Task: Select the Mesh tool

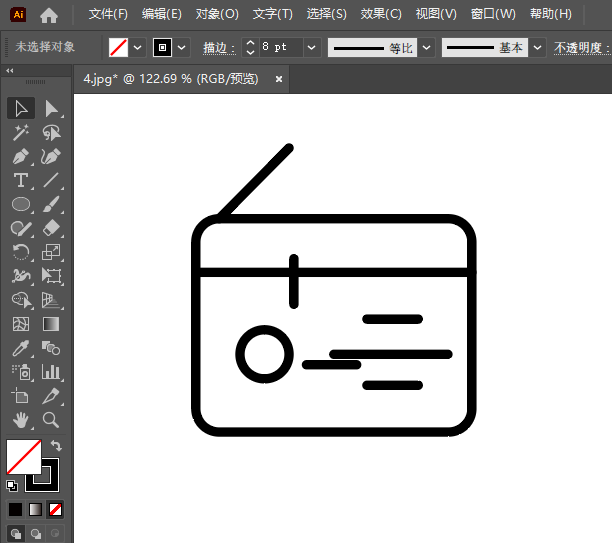Action: pos(21,324)
